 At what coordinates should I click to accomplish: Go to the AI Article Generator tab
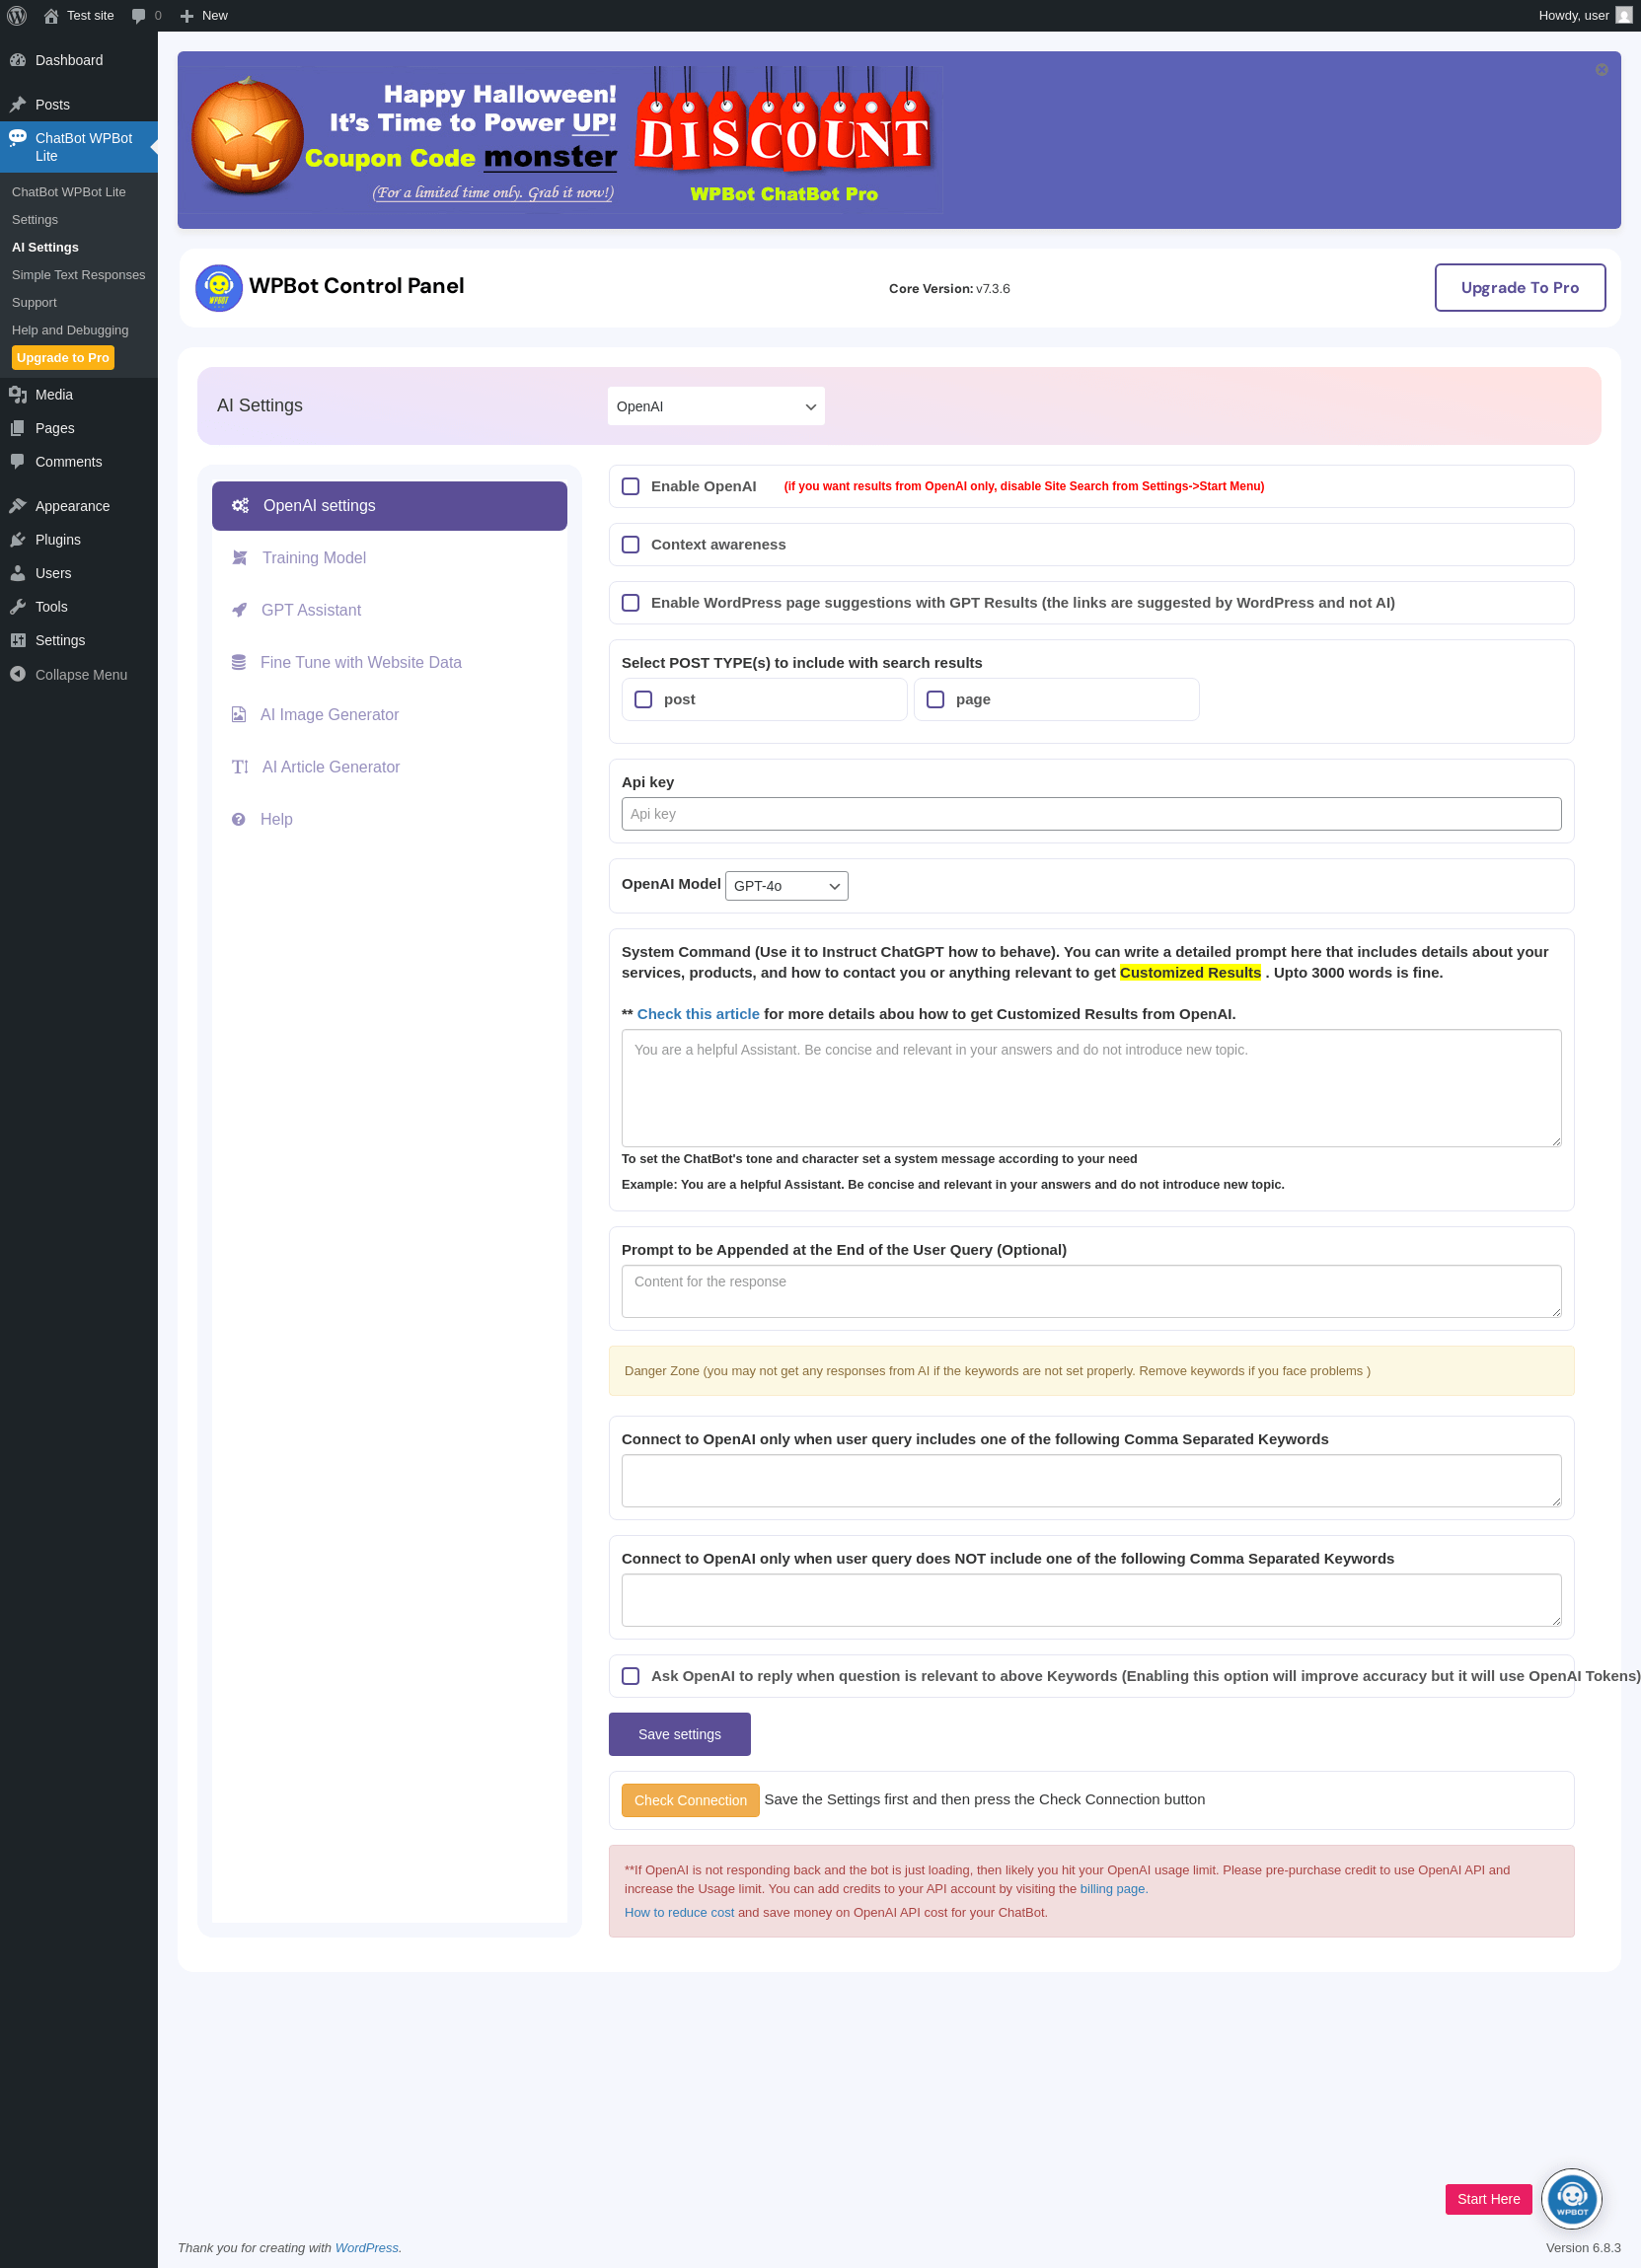389,767
